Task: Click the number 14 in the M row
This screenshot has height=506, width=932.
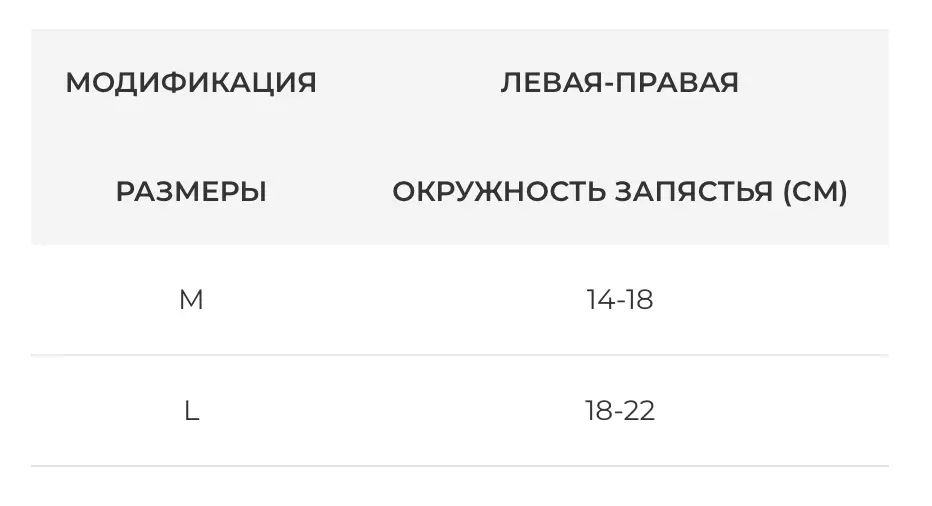Action: pyautogui.click(x=600, y=300)
